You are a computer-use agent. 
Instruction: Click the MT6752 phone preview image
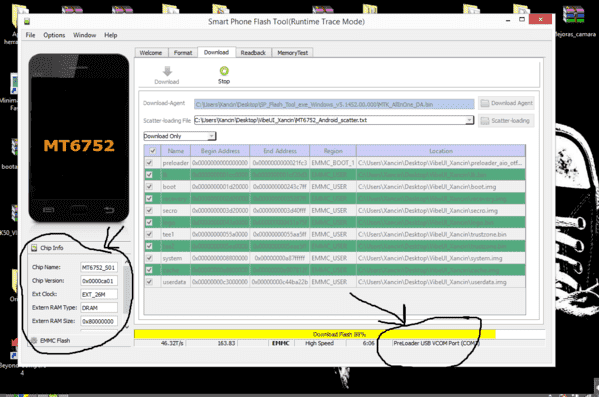click(79, 138)
